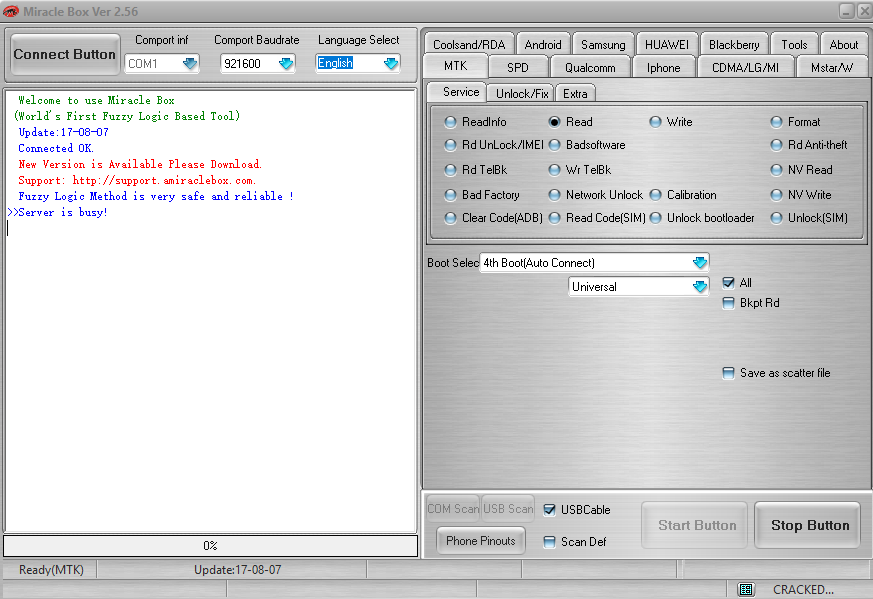Select the ReadInfo radio button
873x599 pixels.
click(x=475, y=121)
